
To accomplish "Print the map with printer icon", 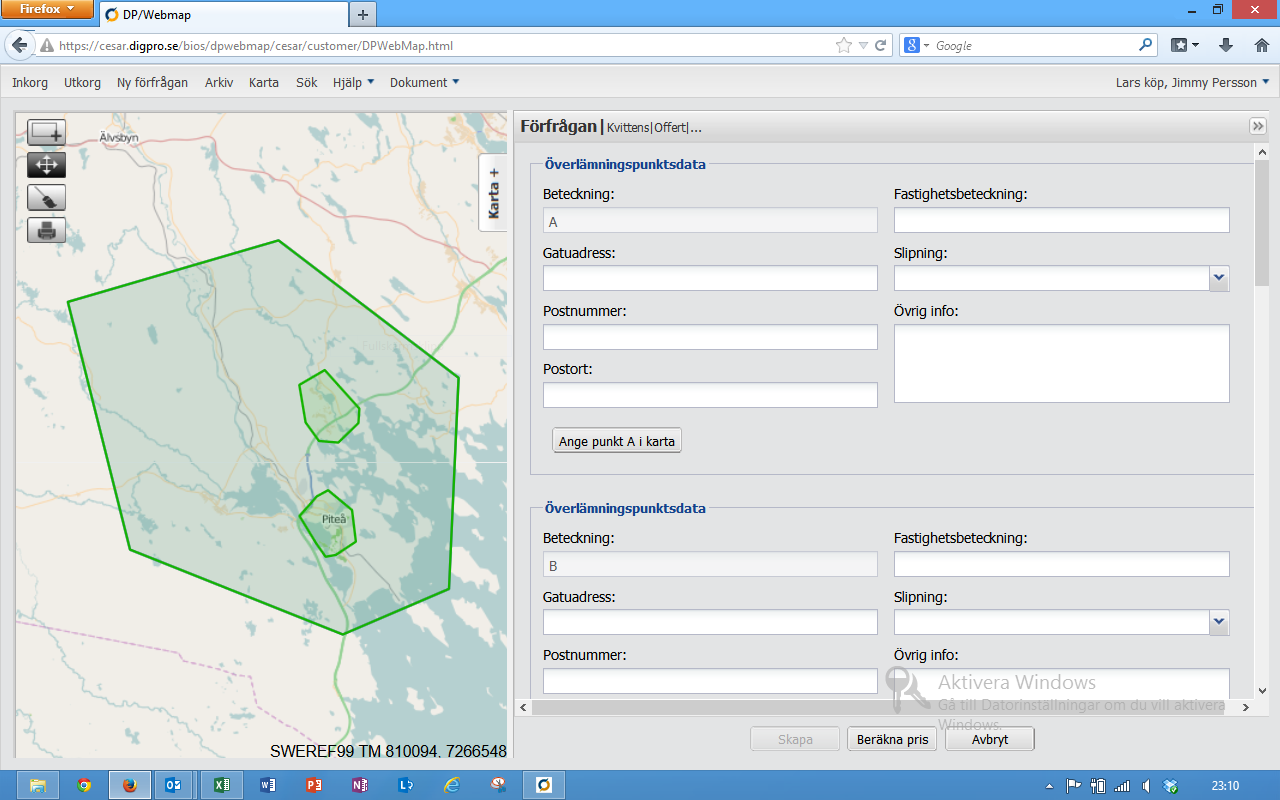I will 46,230.
